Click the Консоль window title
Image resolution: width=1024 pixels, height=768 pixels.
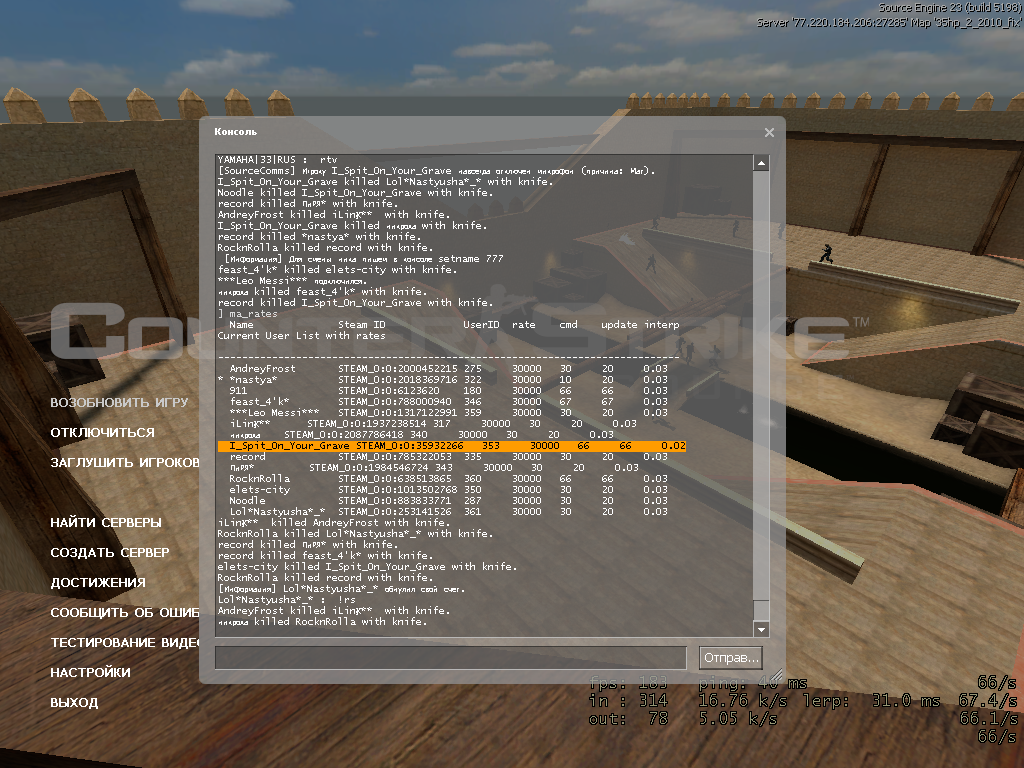(235, 132)
